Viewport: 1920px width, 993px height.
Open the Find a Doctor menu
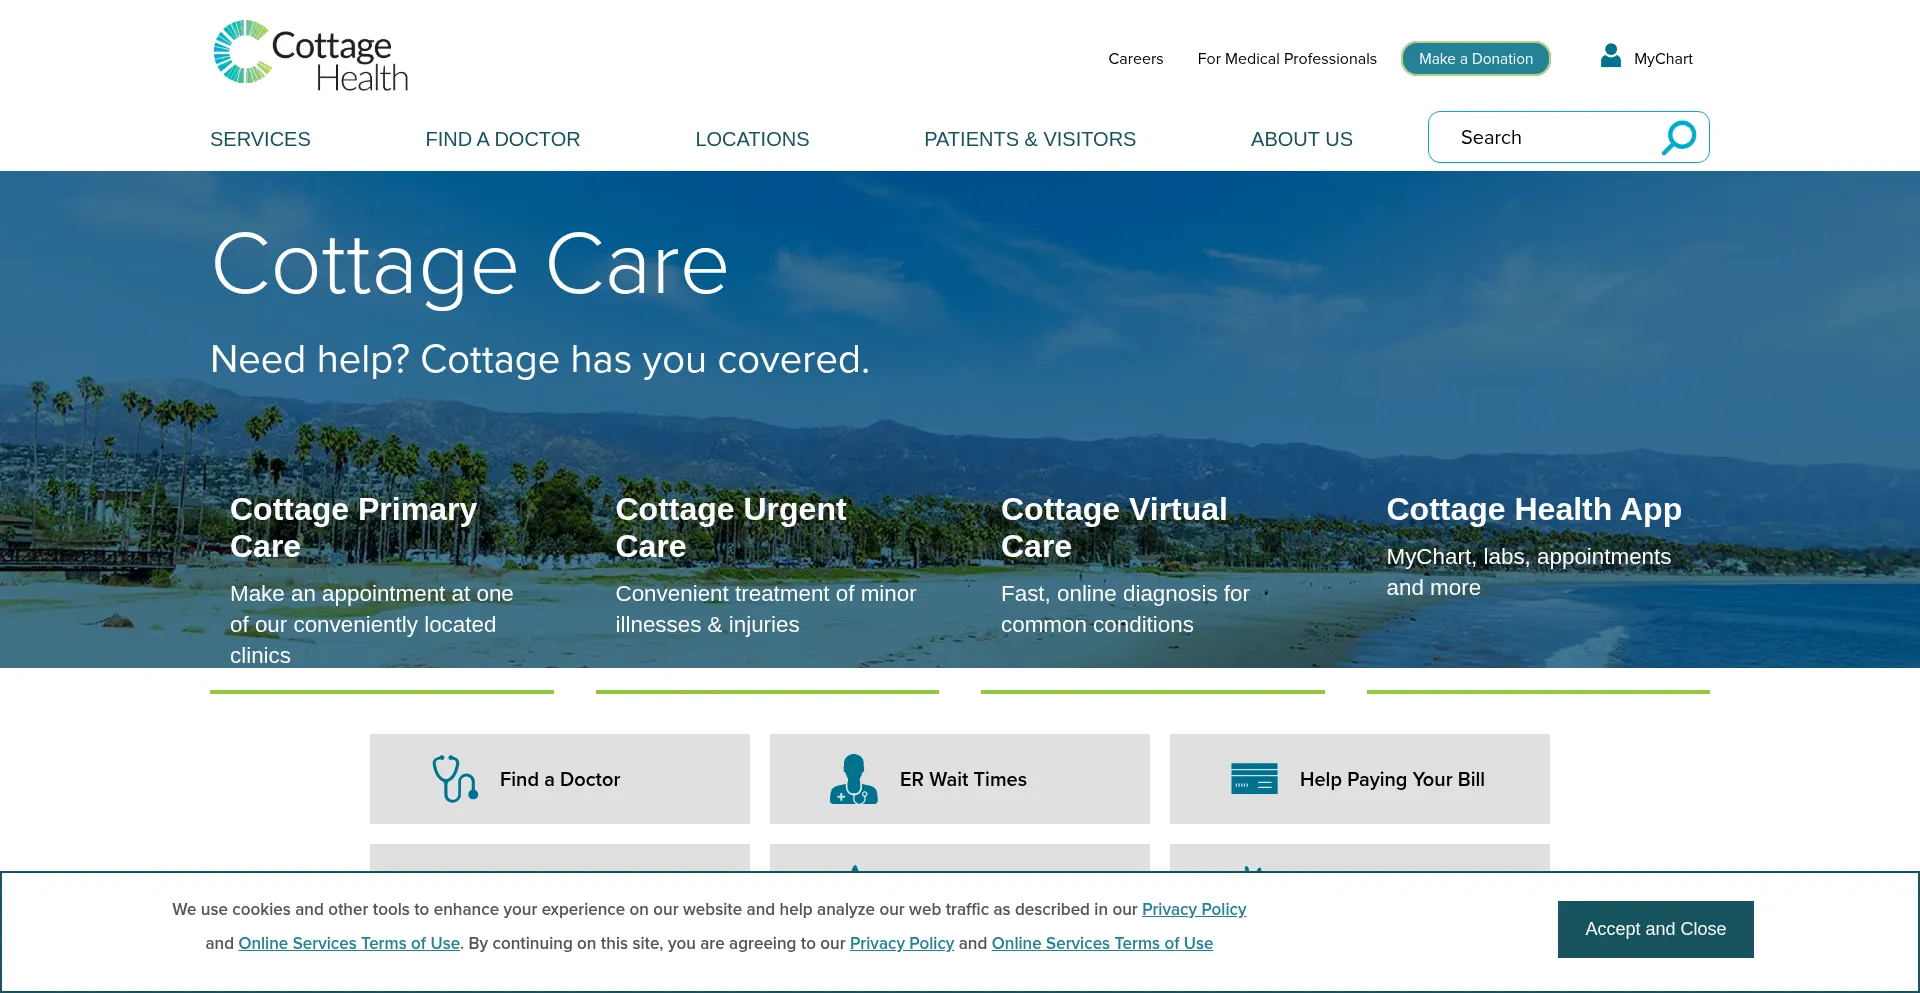tap(503, 139)
